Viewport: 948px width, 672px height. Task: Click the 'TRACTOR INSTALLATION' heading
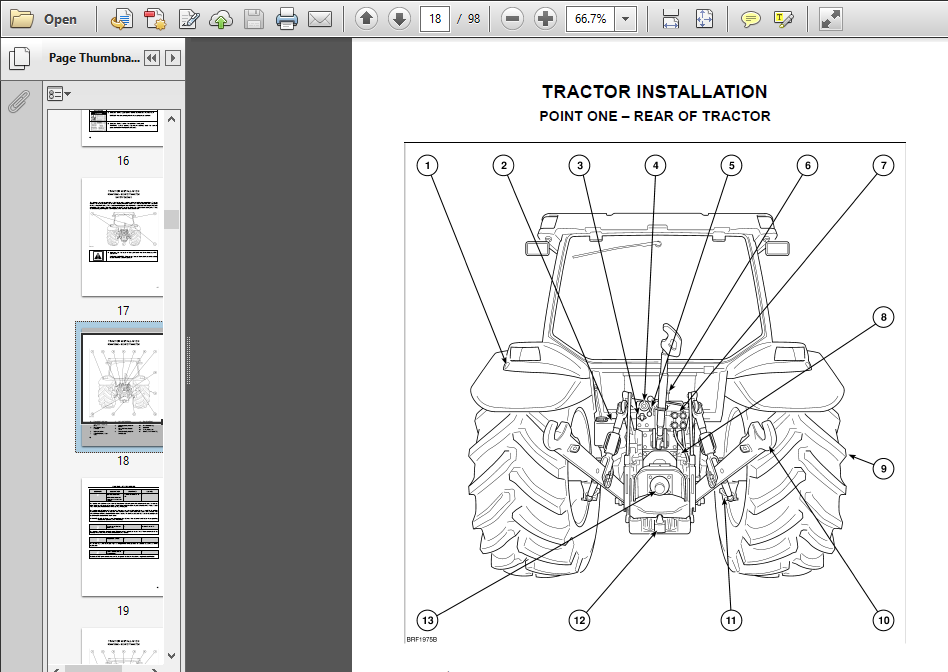click(655, 92)
